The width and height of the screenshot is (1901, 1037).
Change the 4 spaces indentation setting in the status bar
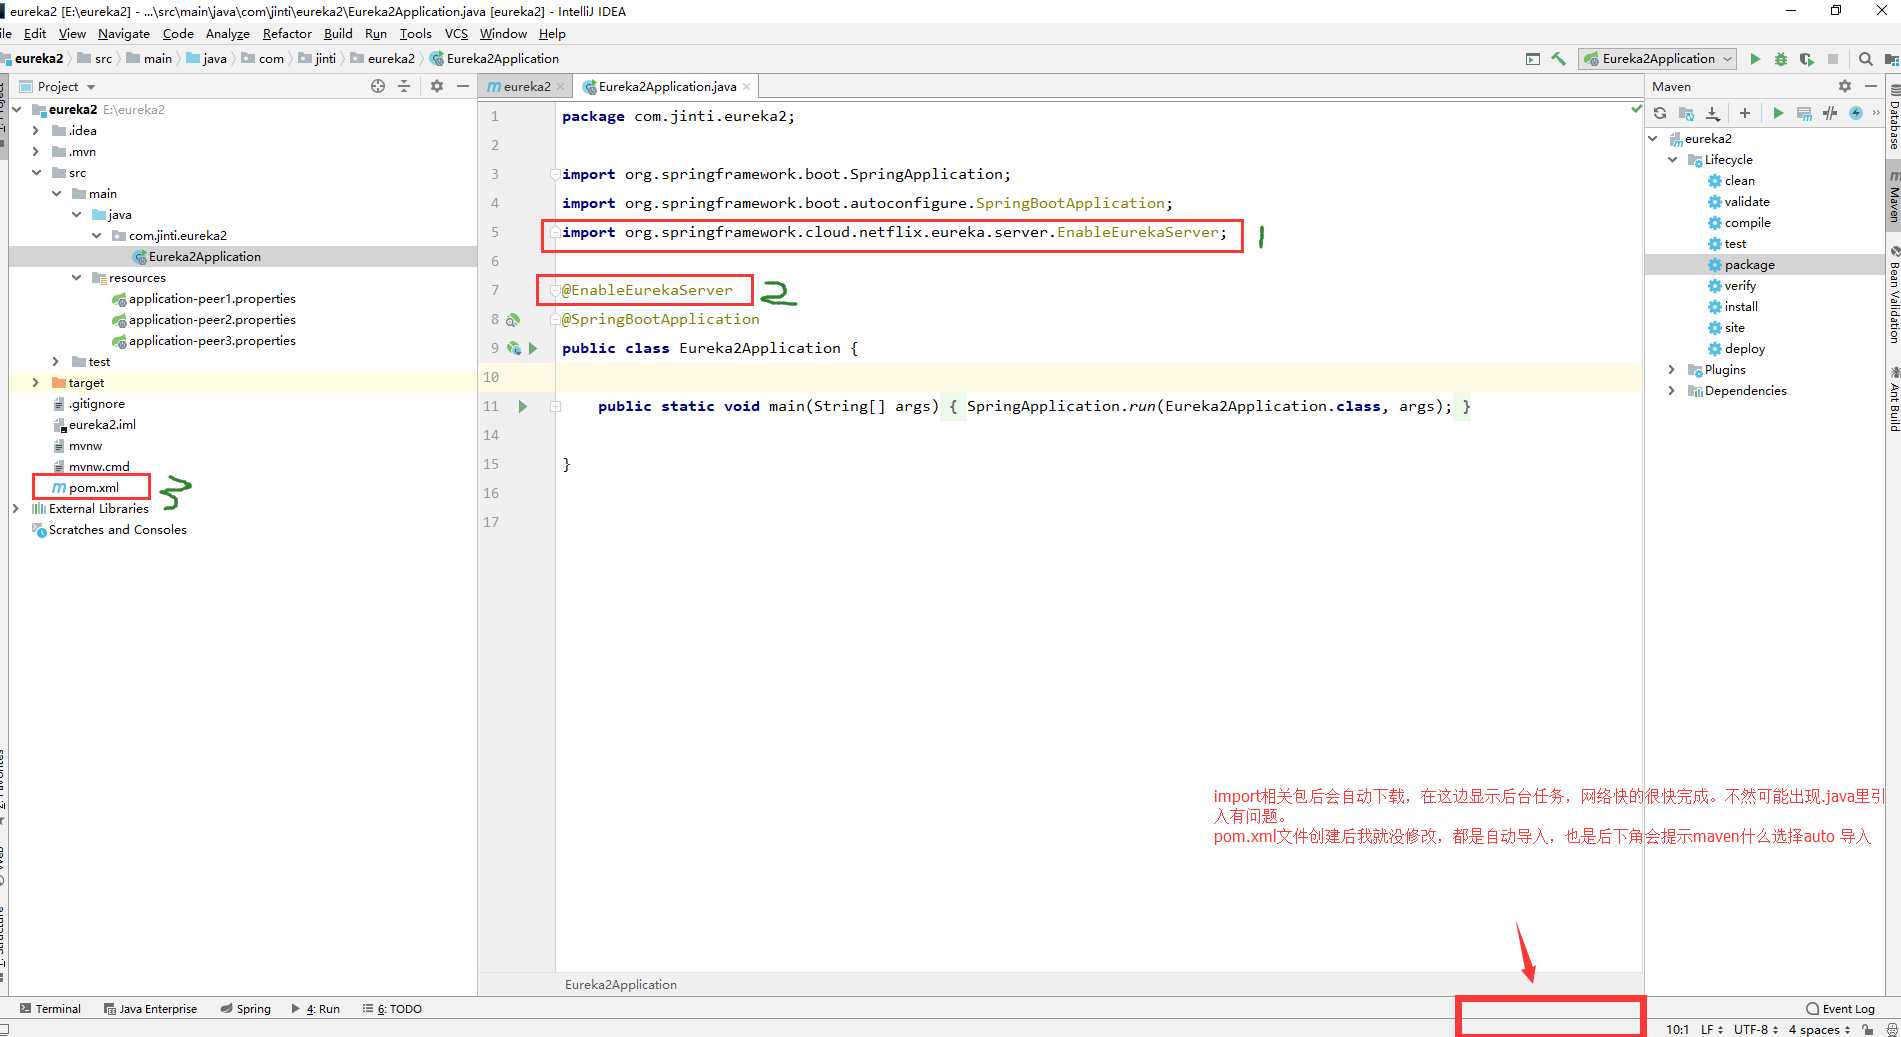coord(1819,1029)
